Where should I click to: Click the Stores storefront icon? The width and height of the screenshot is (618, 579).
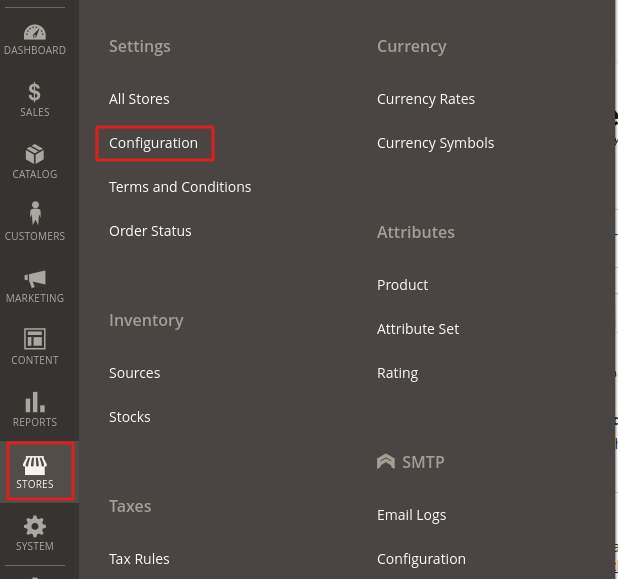(x=35, y=465)
